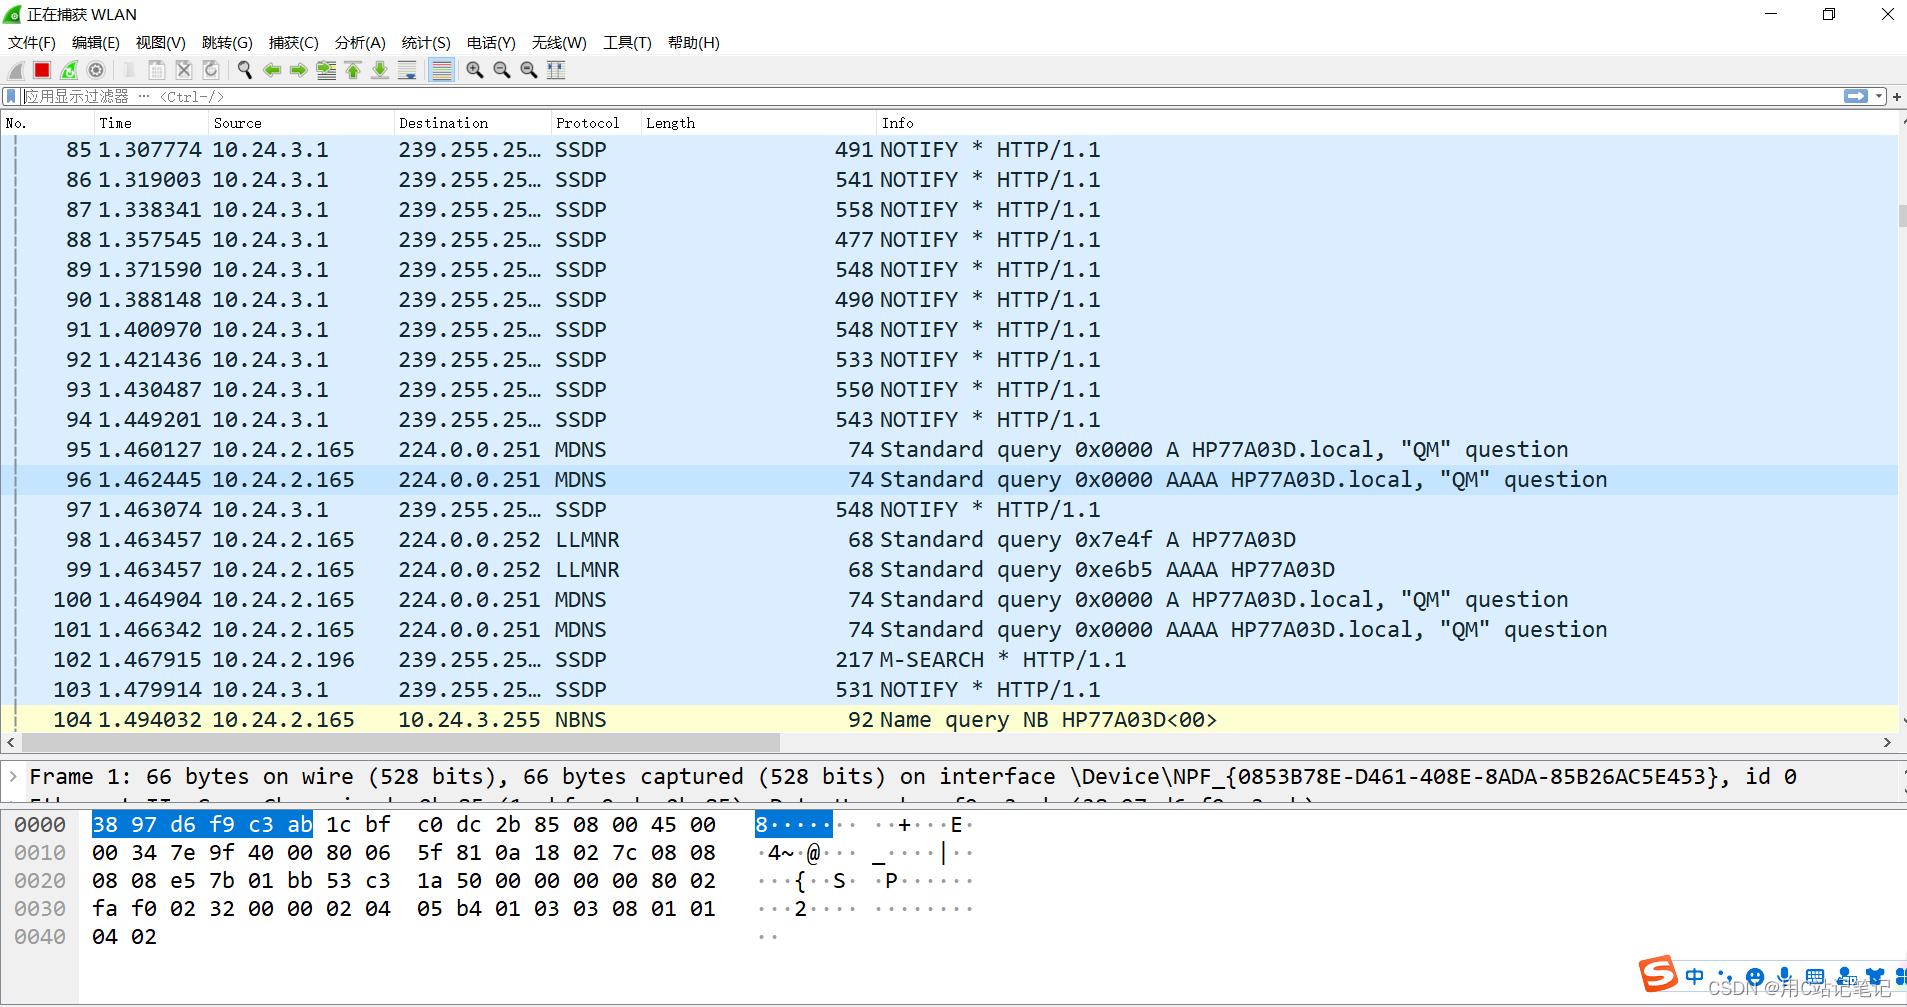
Task: Reset text to normal size icon
Action: point(529,70)
